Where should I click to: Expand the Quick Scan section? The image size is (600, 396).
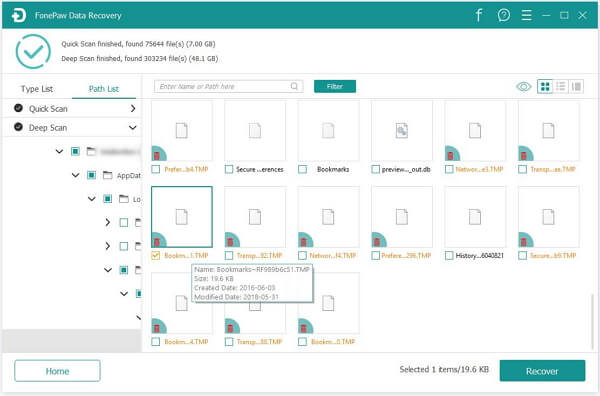pyautogui.click(x=133, y=108)
